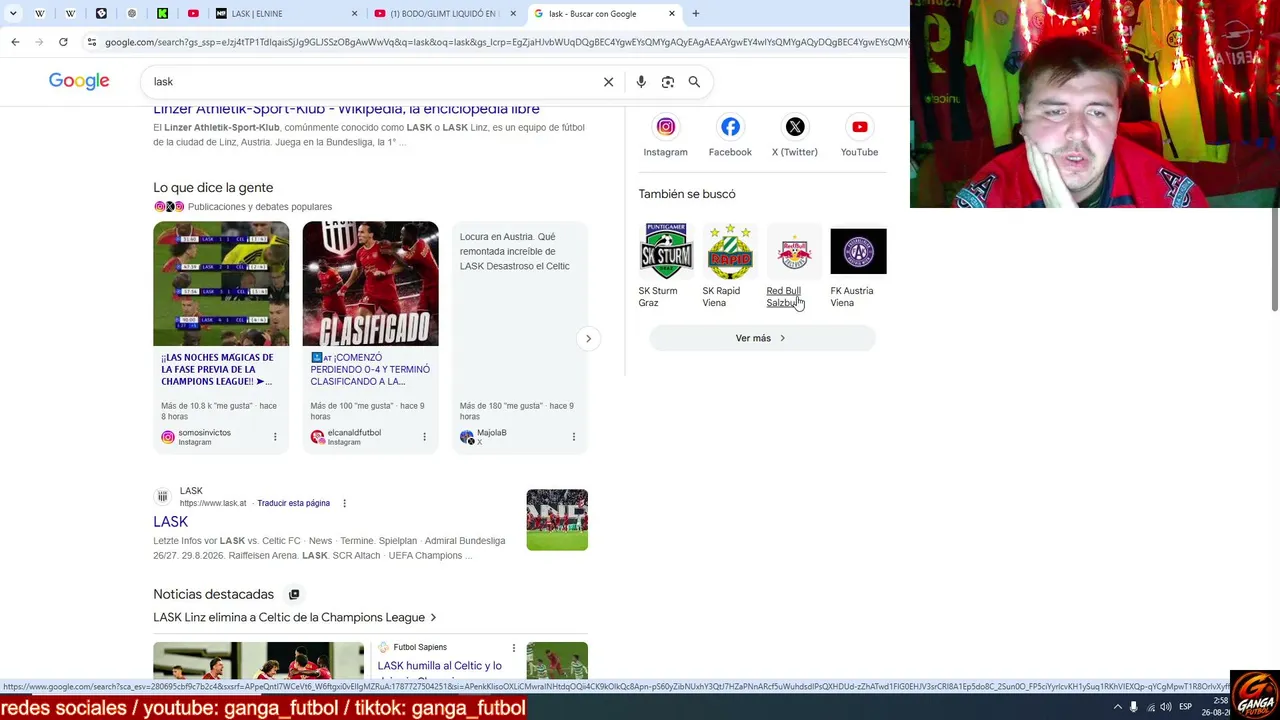Reload the current page

[x=63, y=42]
